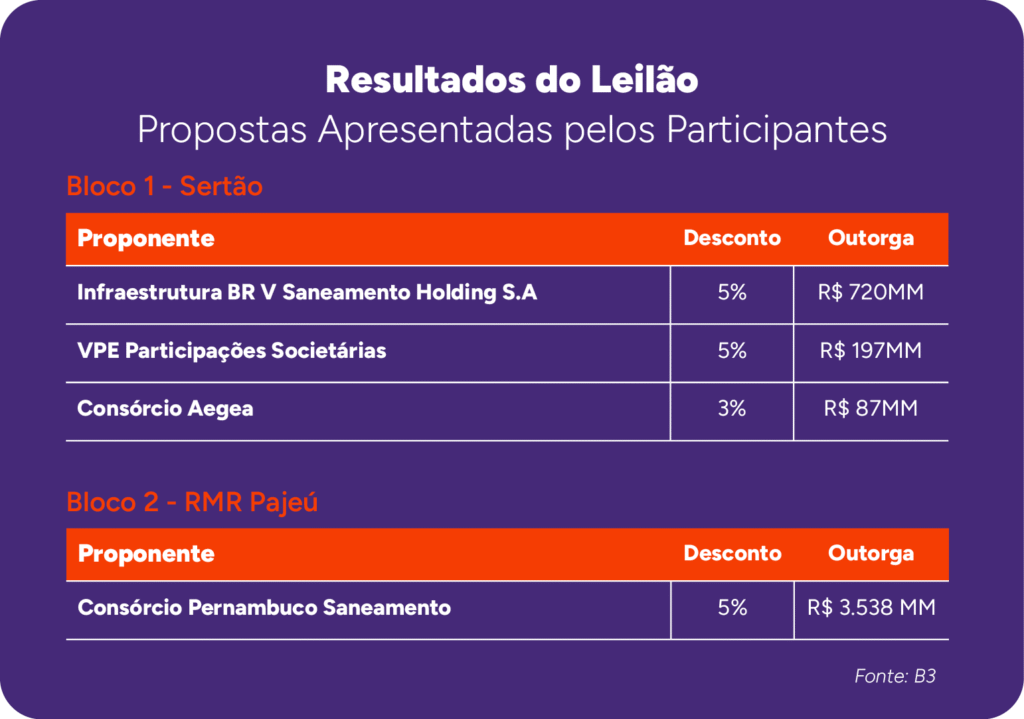Select the Infraestrutura BR V Saneamento Holding row
The width and height of the screenshot is (1024, 719).
pyautogui.click(x=307, y=294)
